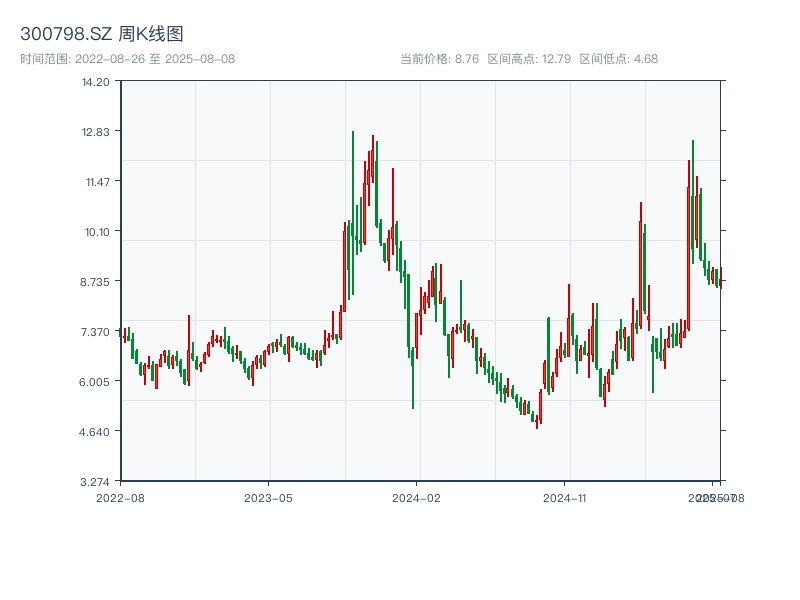This screenshot has height=600, width=800.
Task: Click the current price value 当前价格: 8.76
Action: 439,59
